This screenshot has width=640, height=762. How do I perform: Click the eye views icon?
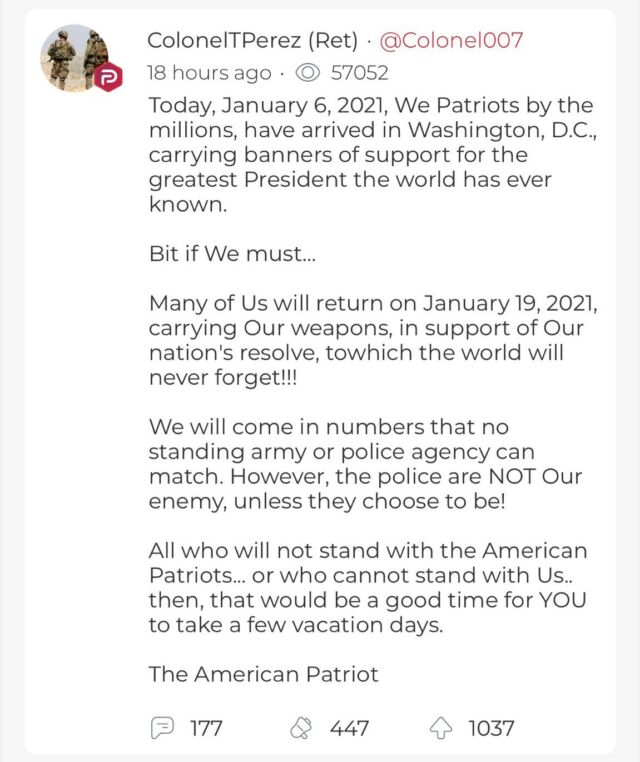pyautogui.click(x=309, y=73)
